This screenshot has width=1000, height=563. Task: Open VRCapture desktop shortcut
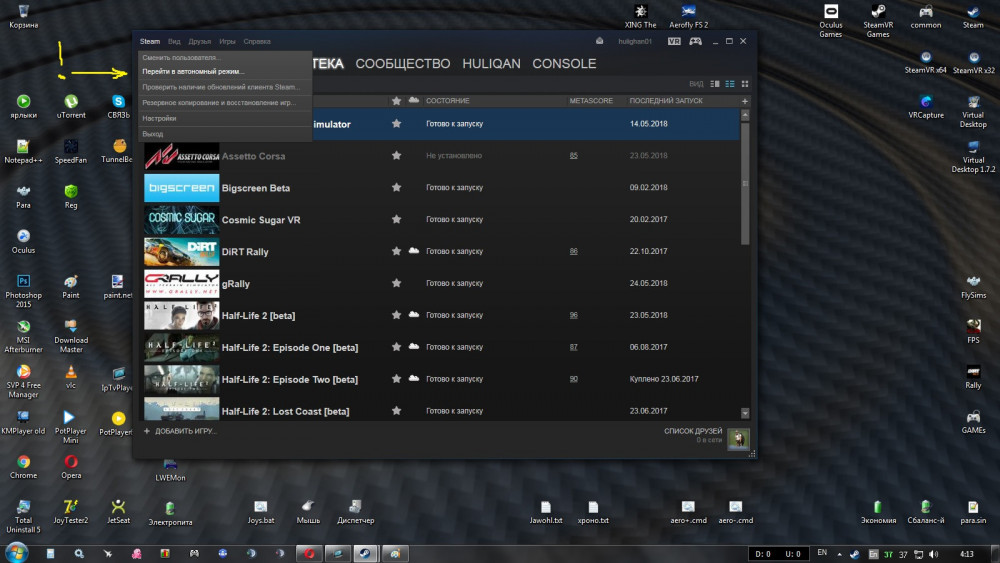[926, 106]
